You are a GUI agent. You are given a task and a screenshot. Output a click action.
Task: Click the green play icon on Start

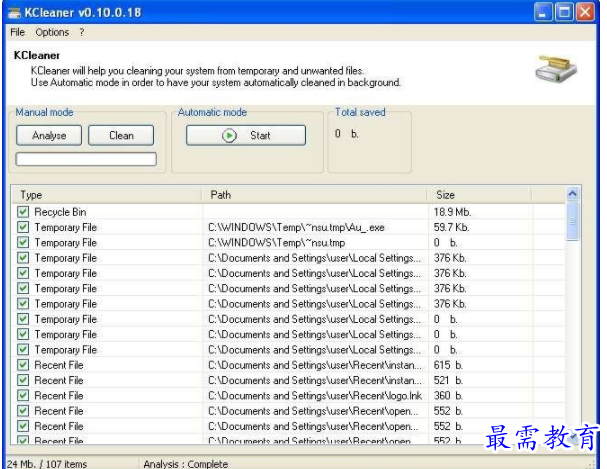tap(229, 136)
